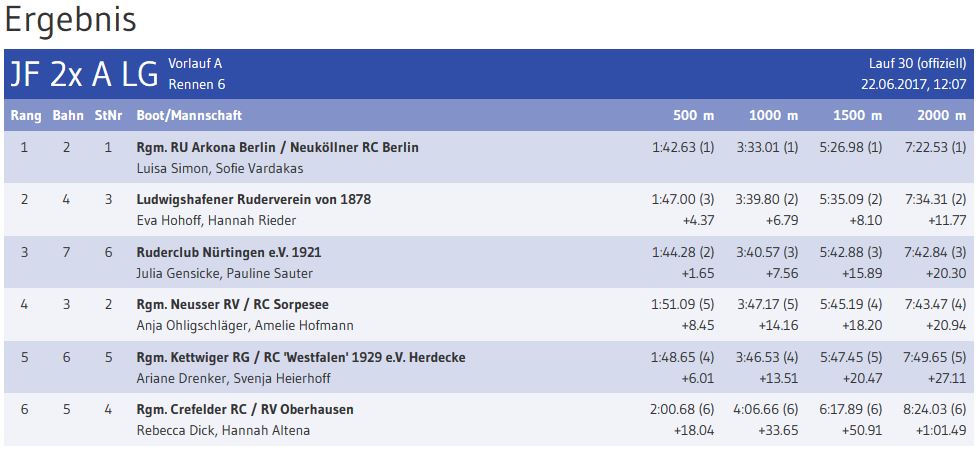Click the Boot/Mannschaft column header
Screen dimensions: 977x449
point(189,116)
